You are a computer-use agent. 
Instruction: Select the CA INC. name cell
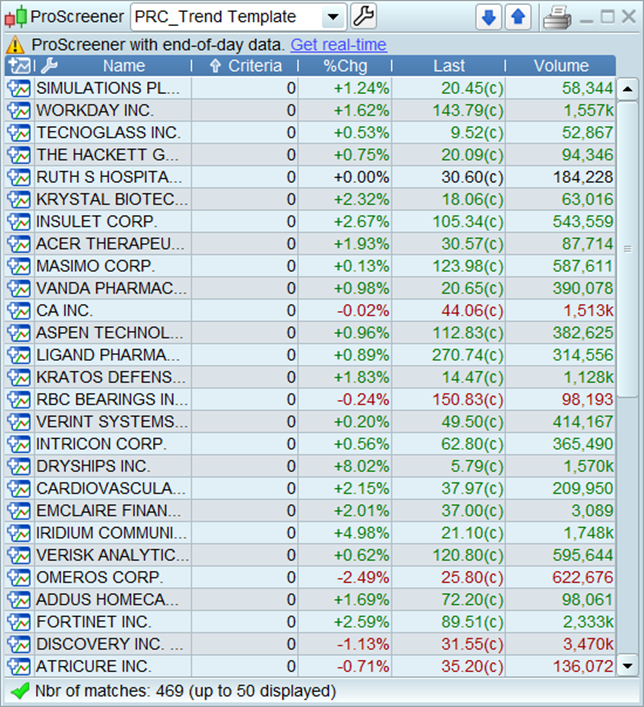113,310
